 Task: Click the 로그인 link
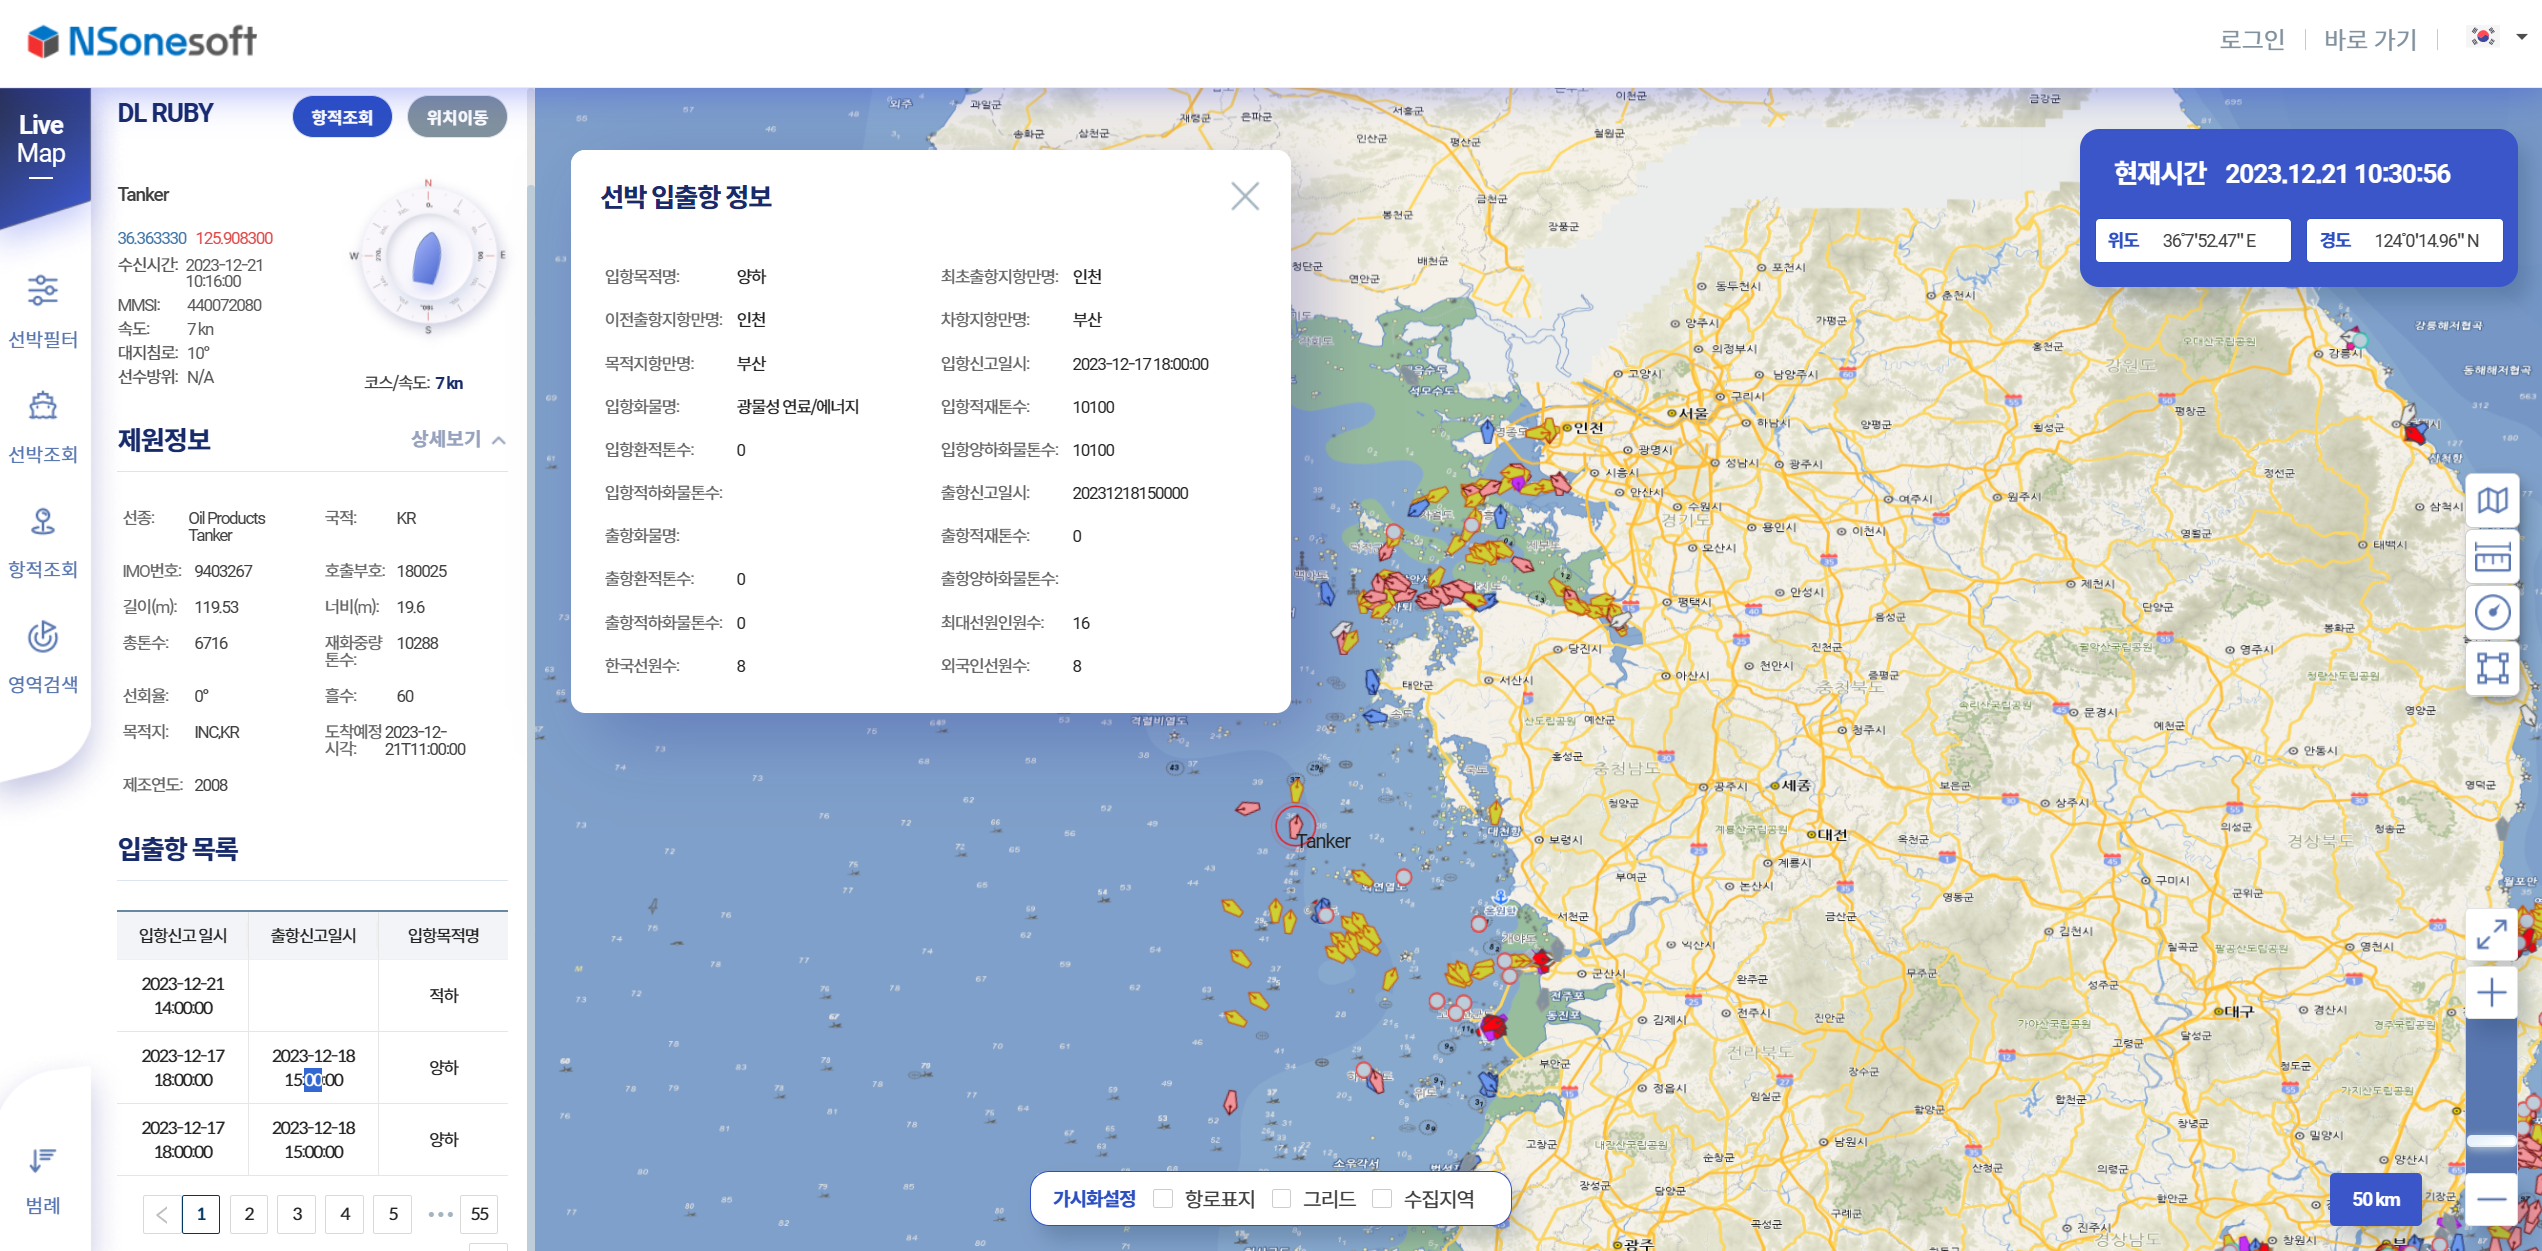tap(2252, 39)
